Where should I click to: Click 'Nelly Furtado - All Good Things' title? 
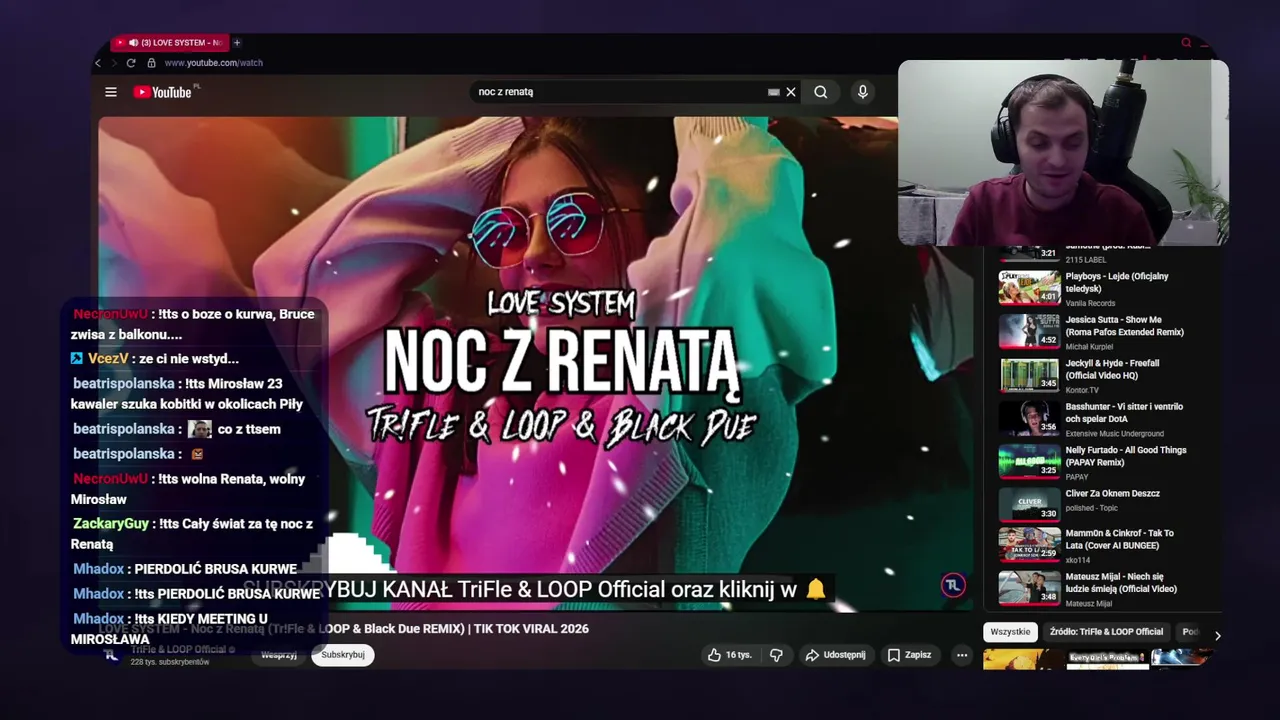[x=1125, y=456]
